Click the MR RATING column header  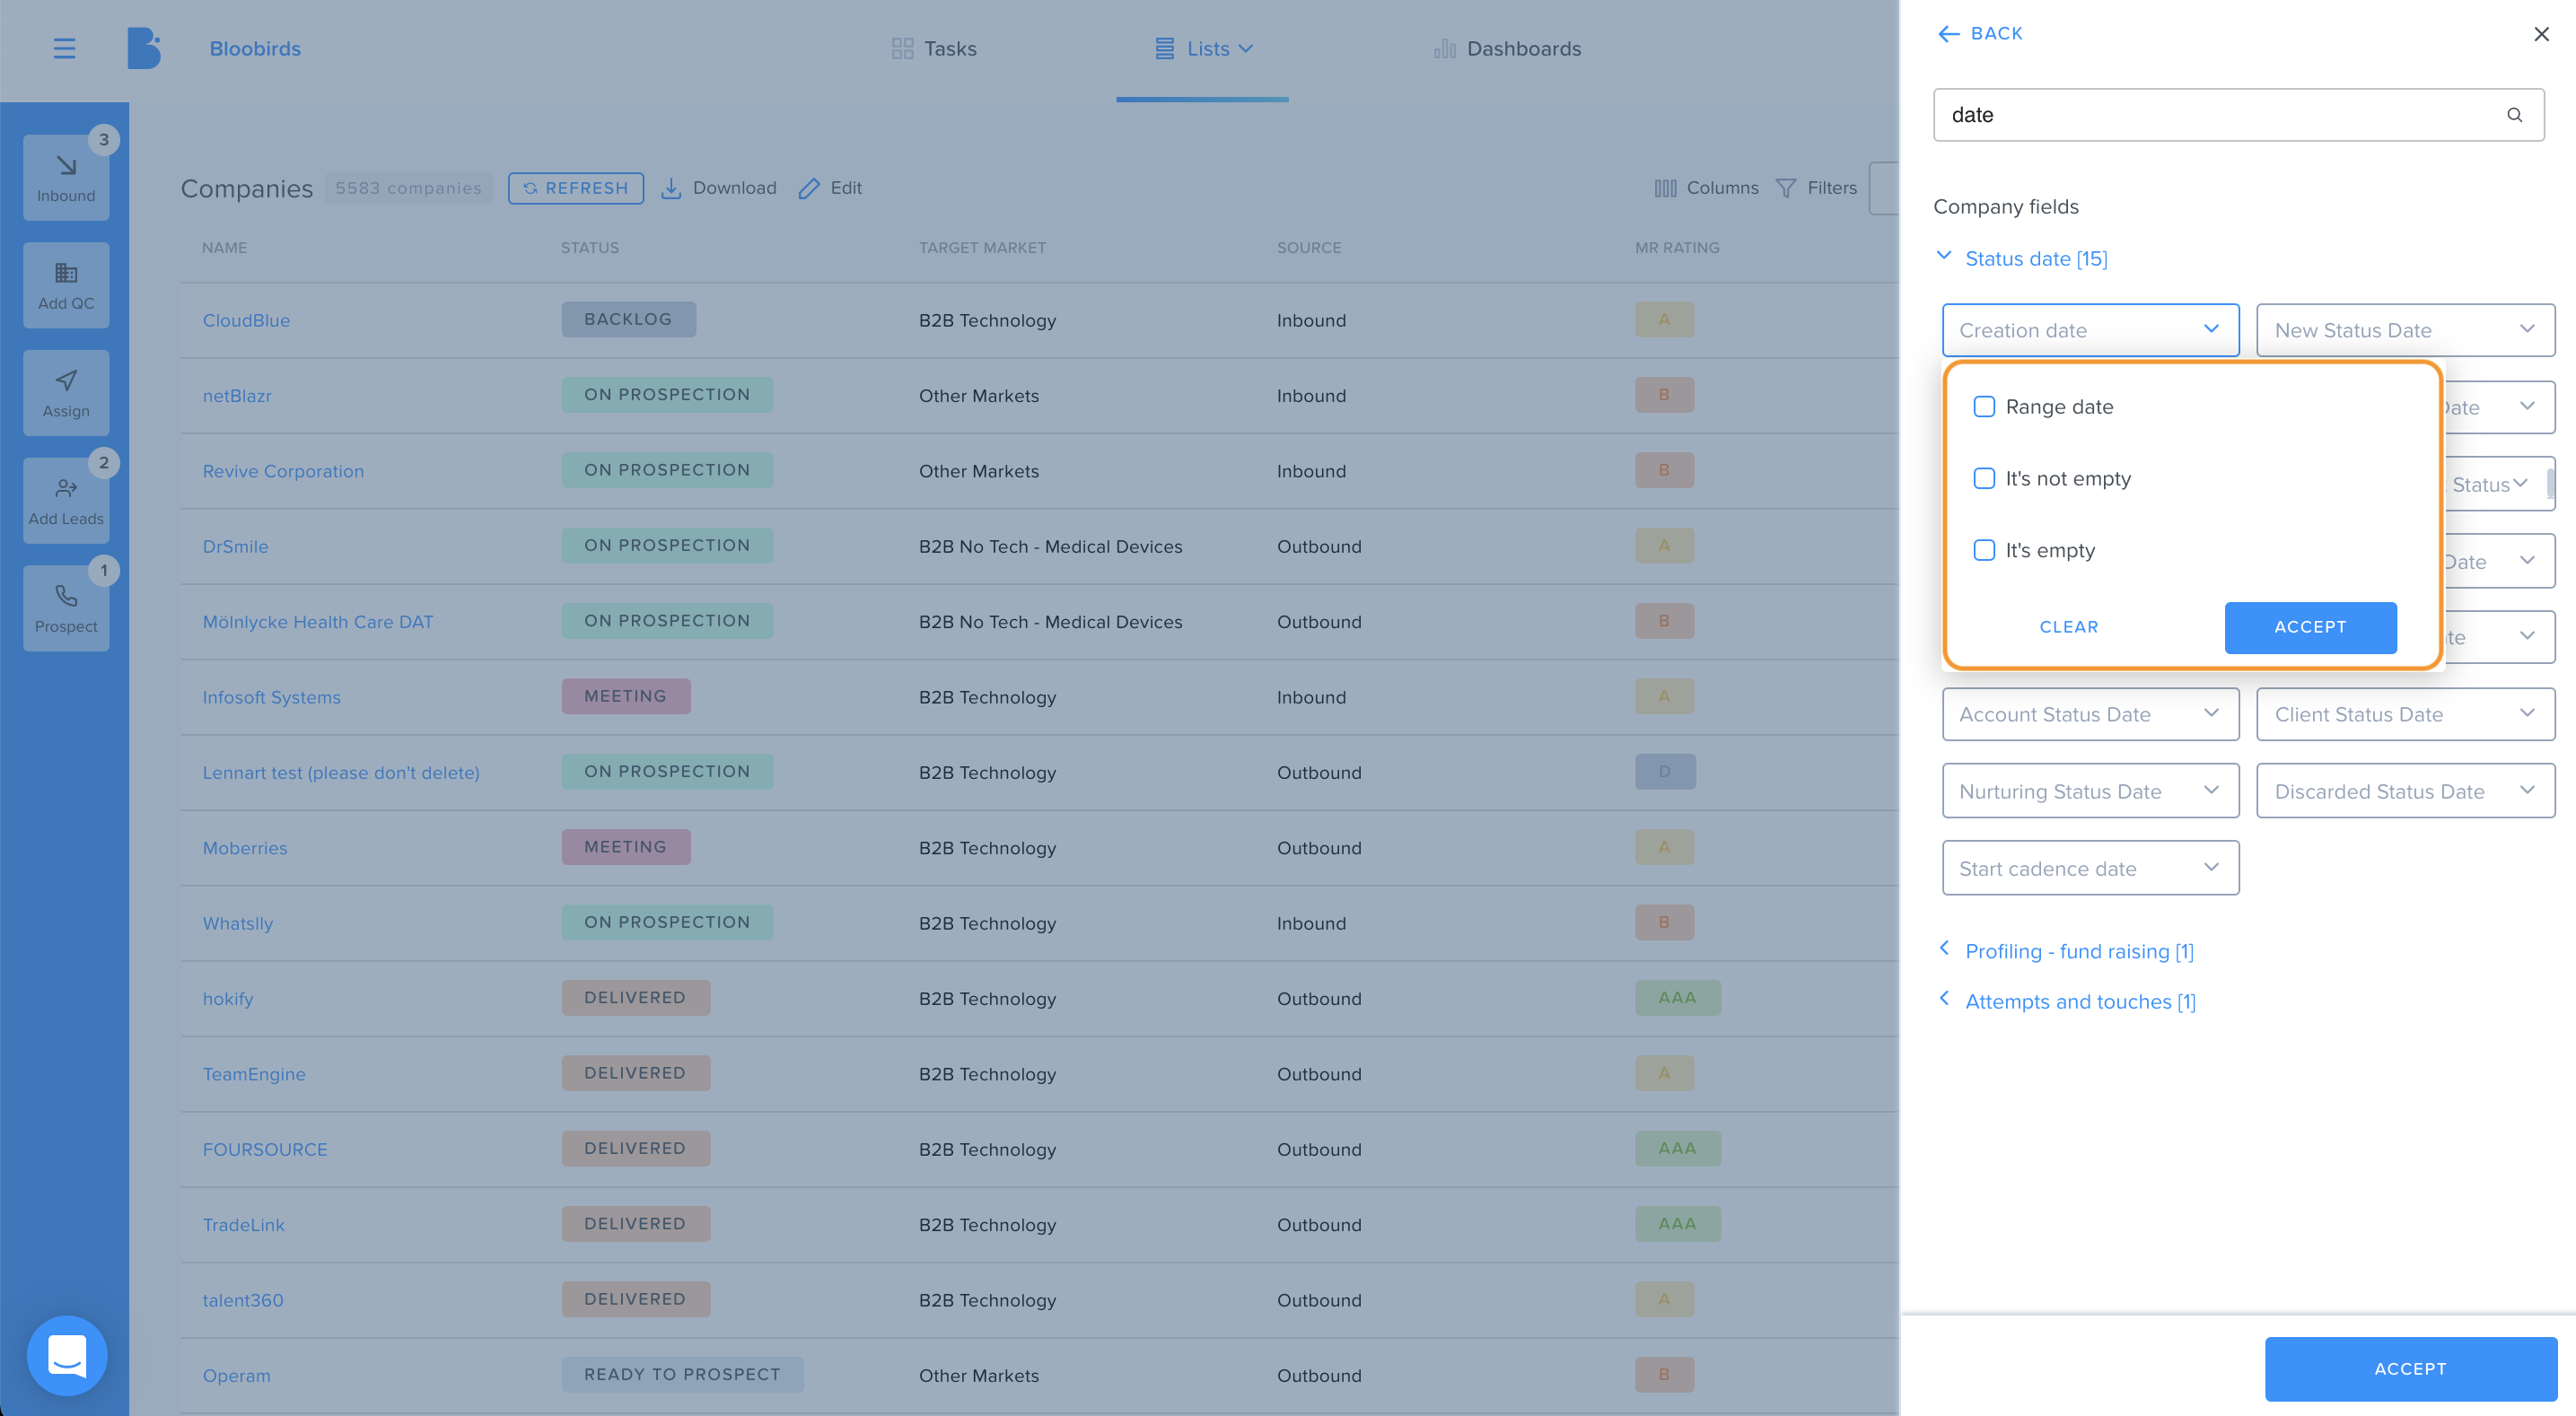[x=1677, y=247]
